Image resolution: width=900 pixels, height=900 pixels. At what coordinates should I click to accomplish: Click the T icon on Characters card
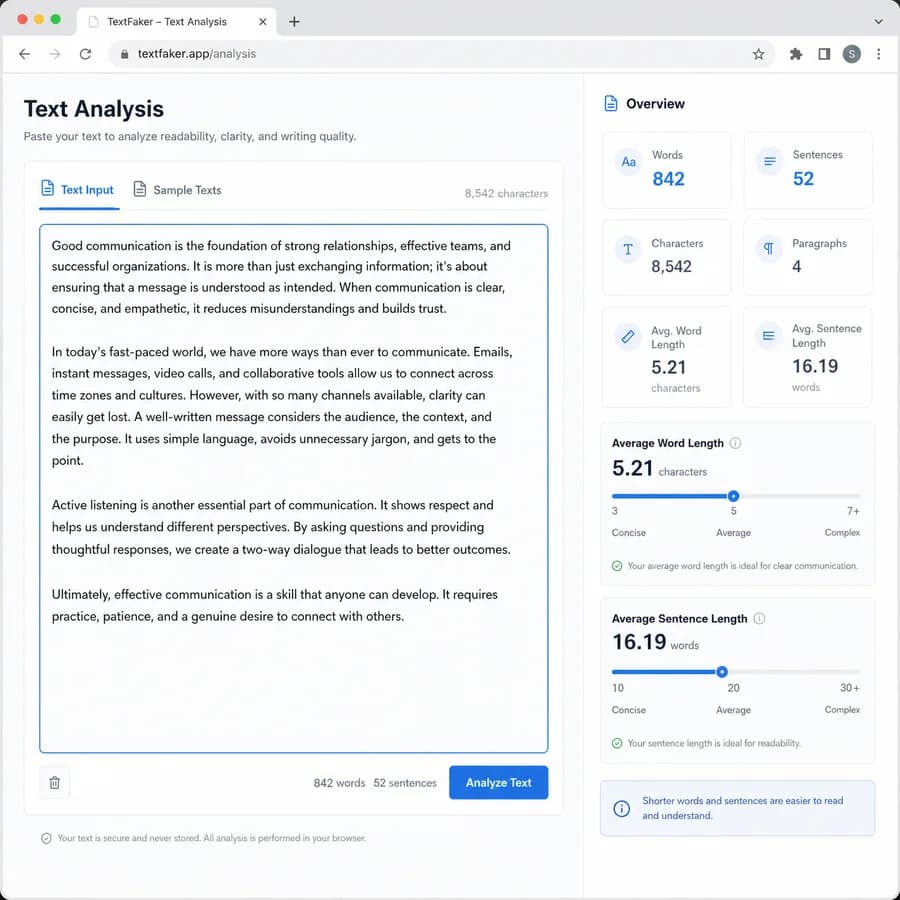point(628,250)
